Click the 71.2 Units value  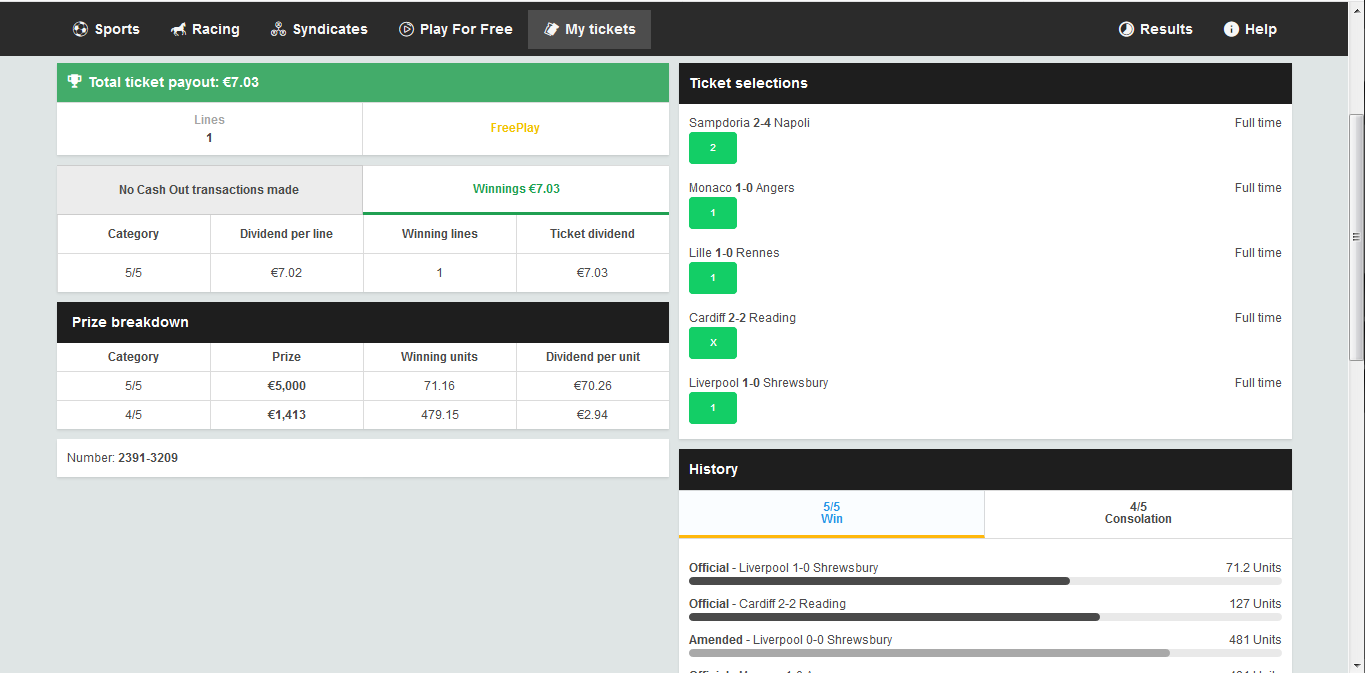point(1253,568)
